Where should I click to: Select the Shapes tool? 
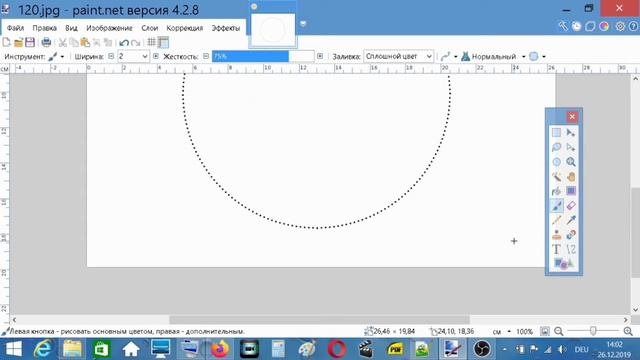click(x=563, y=264)
